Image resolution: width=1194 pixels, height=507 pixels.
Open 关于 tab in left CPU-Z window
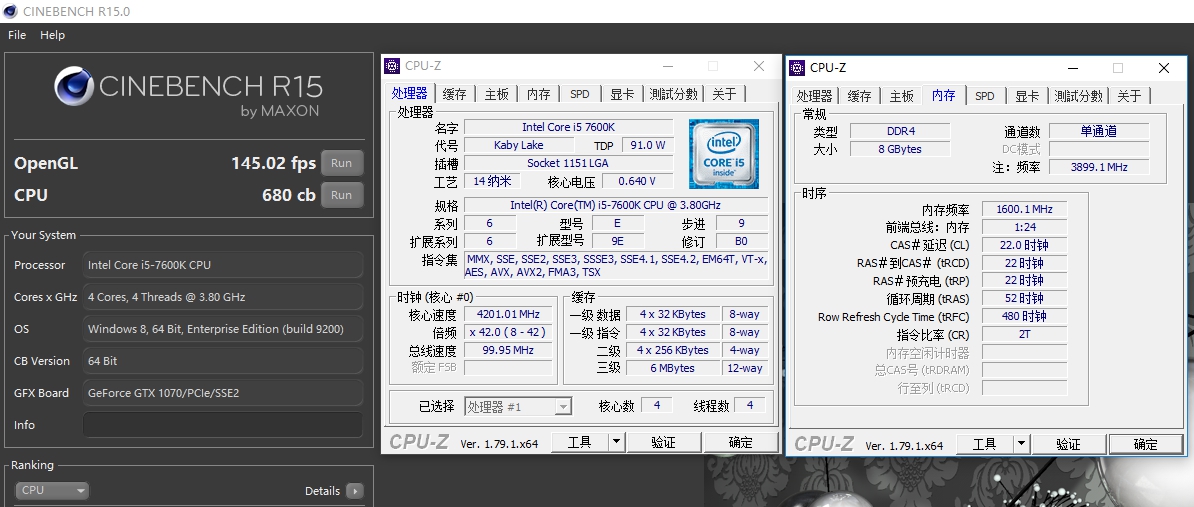click(724, 94)
